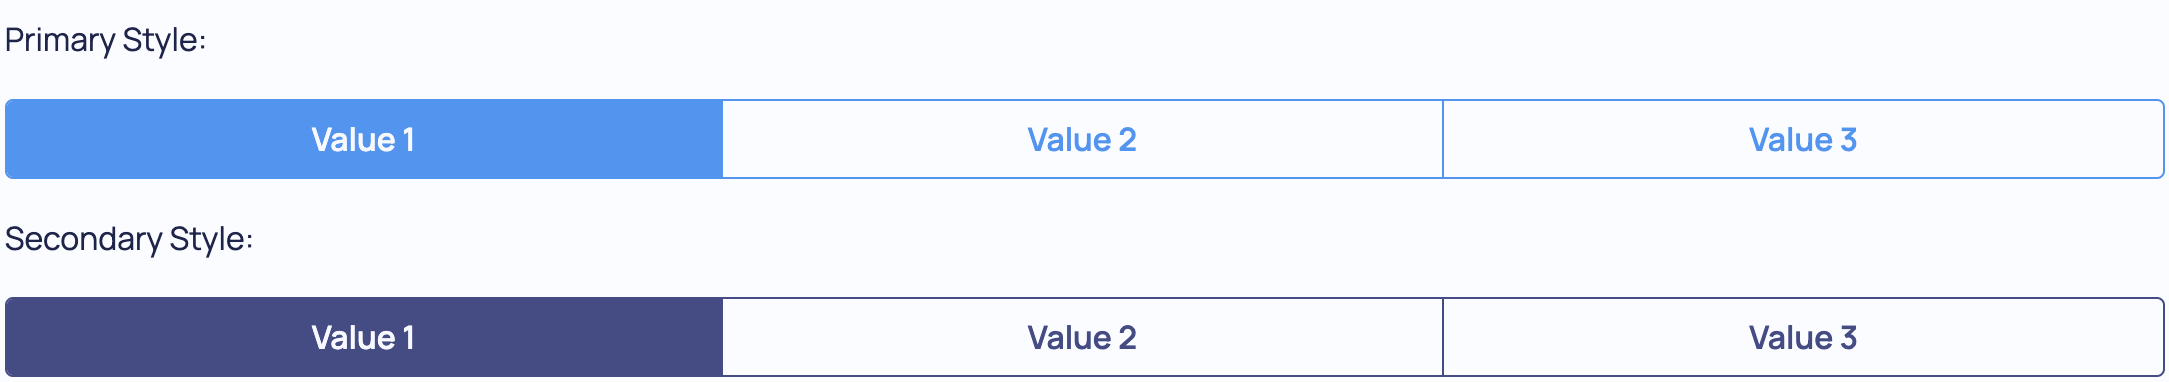The image size is (2169, 382).
Task: Choose the middle option of the secondary toggle
Action: (1083, 337)
